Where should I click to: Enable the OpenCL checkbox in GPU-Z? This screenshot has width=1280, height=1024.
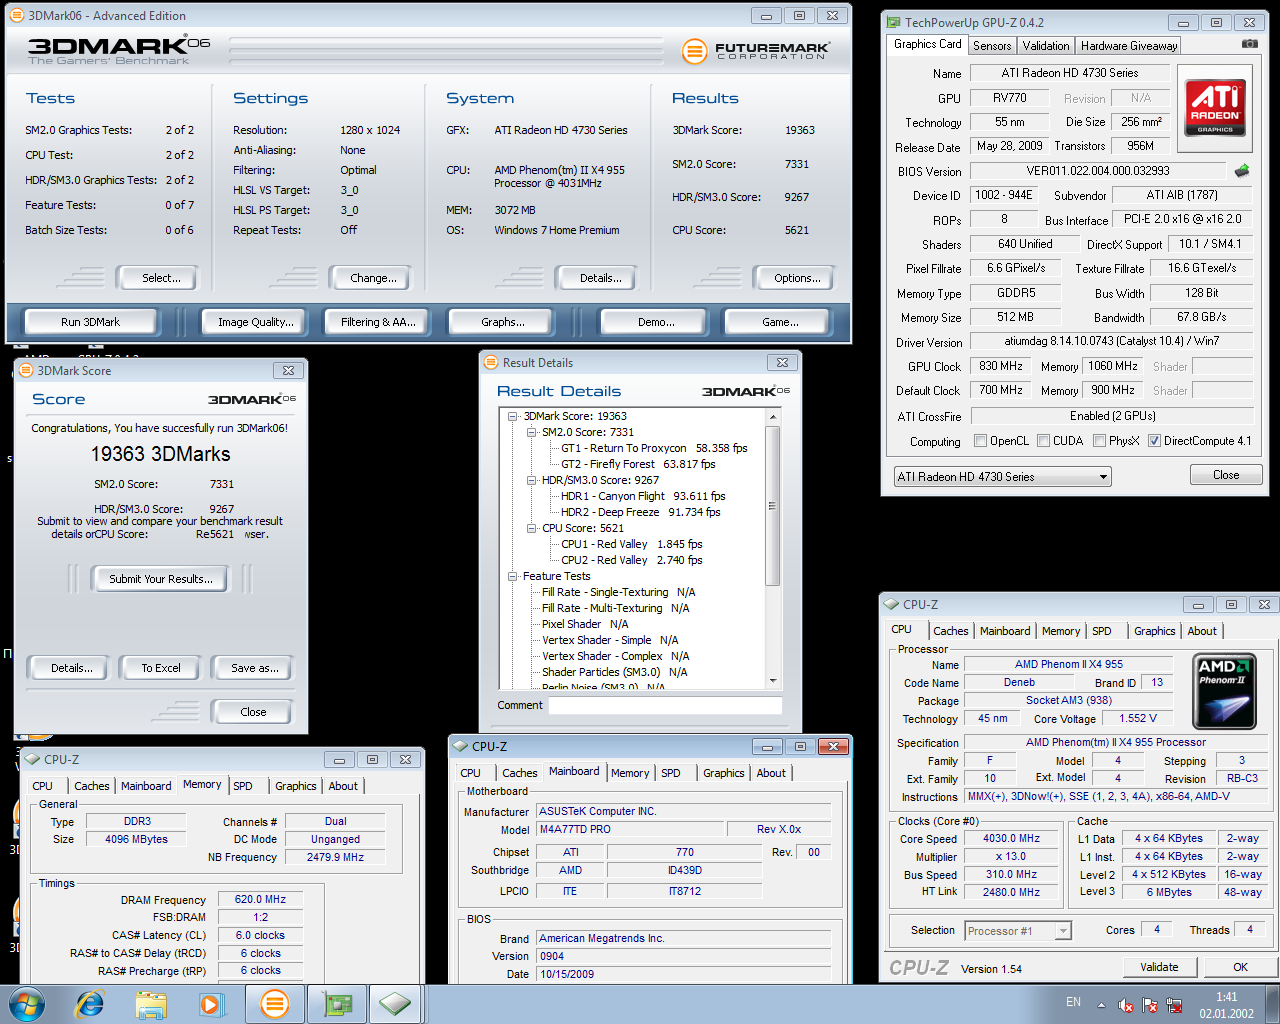pos(981,441)
